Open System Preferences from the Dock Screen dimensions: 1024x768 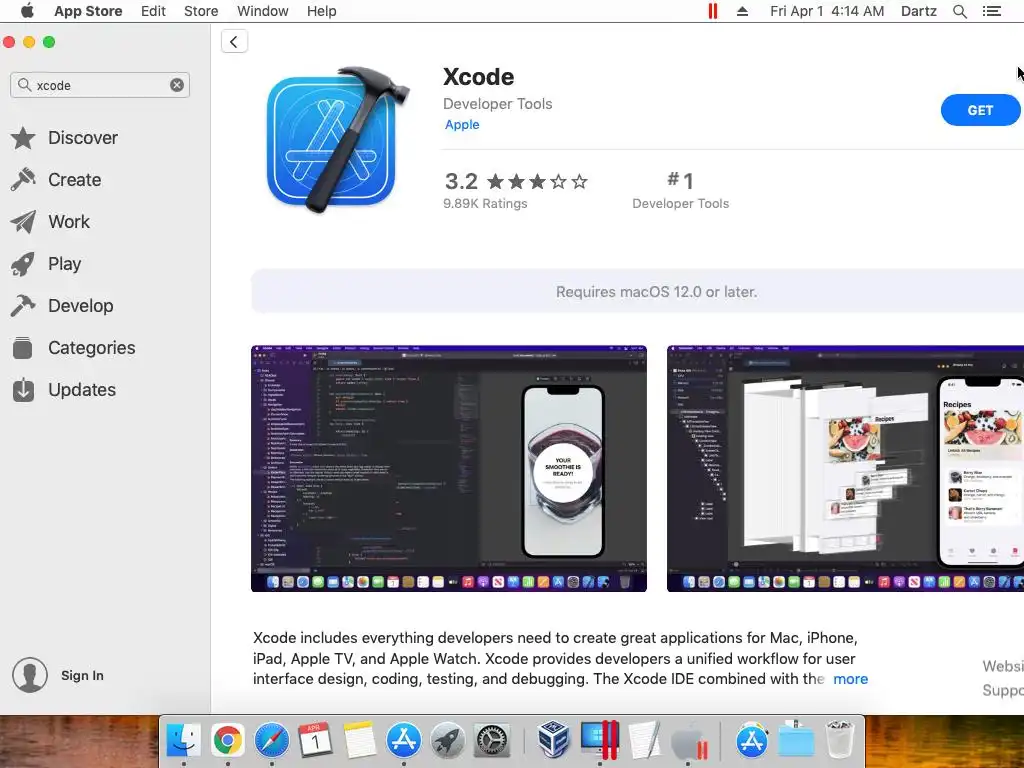point(491,741)
